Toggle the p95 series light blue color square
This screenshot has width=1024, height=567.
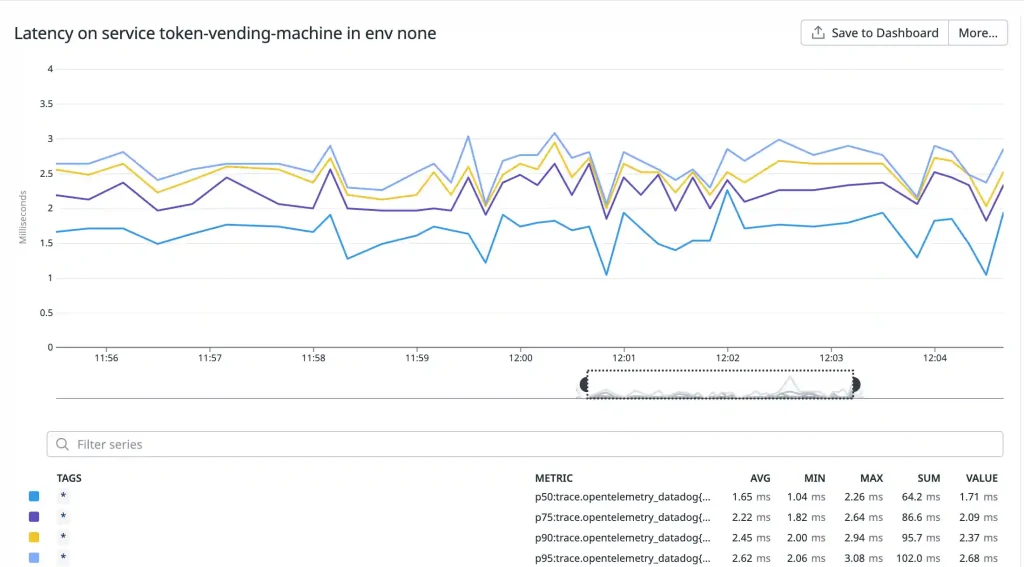pyautogui.click(x=34, y=557)
